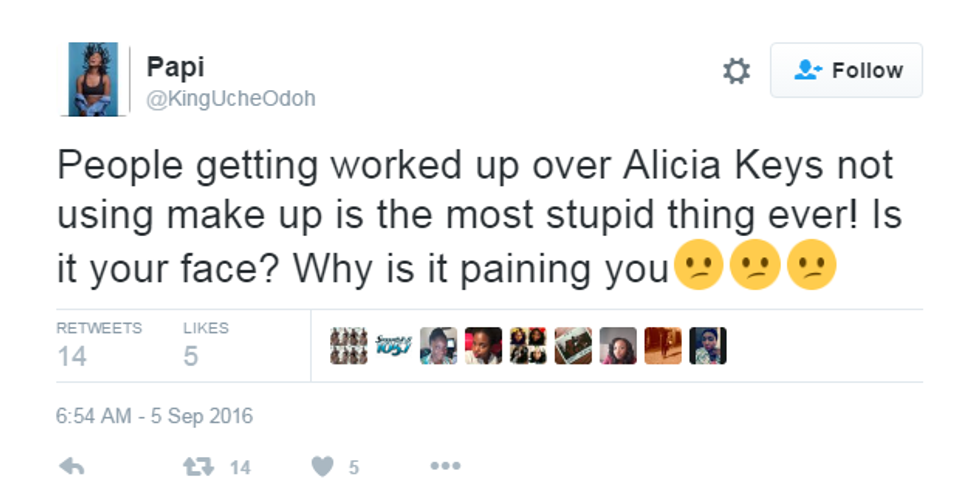The image size is (980, 499).
Task: Click the Follow button
Action: click(846, 70)
